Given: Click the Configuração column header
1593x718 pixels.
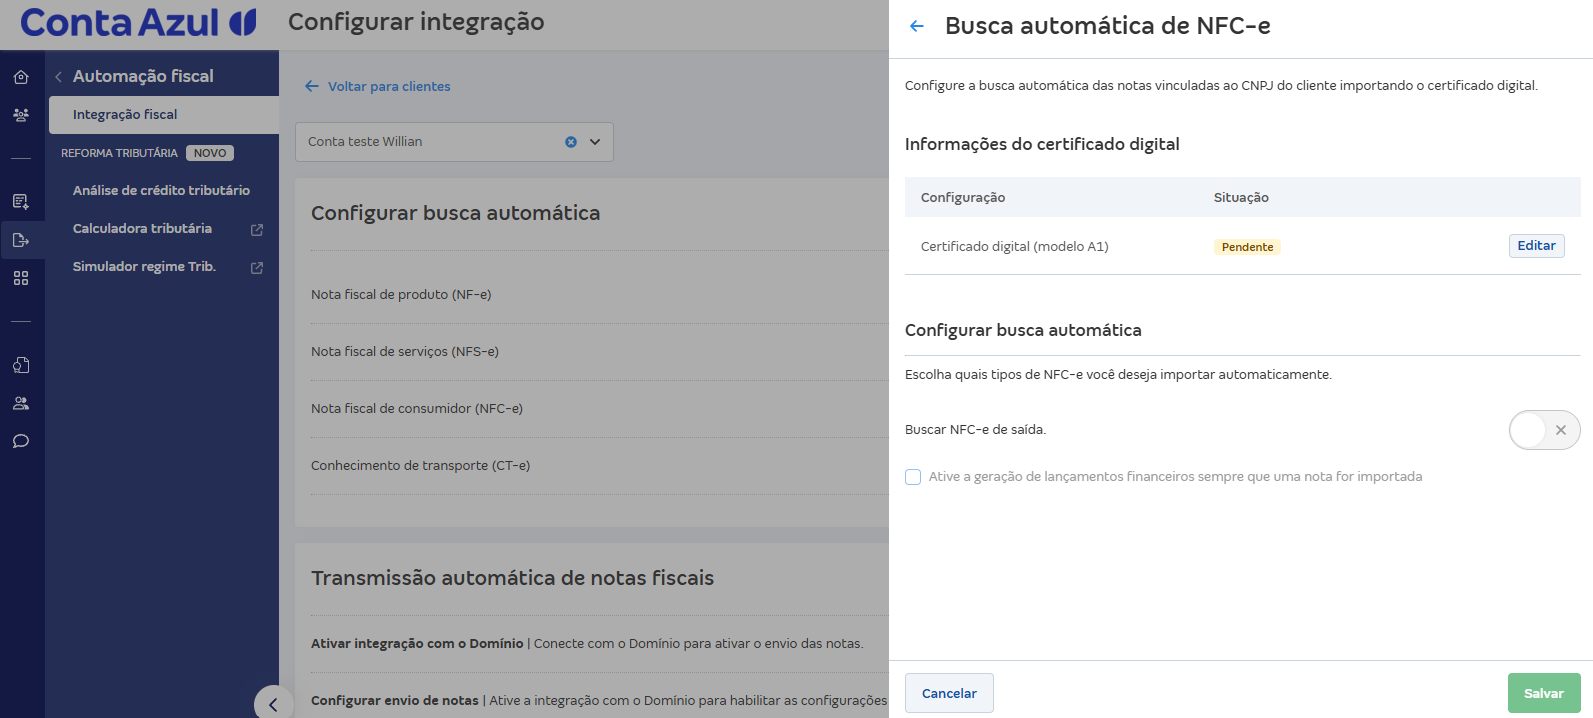Looking at the screenshot, I should 963,197.
